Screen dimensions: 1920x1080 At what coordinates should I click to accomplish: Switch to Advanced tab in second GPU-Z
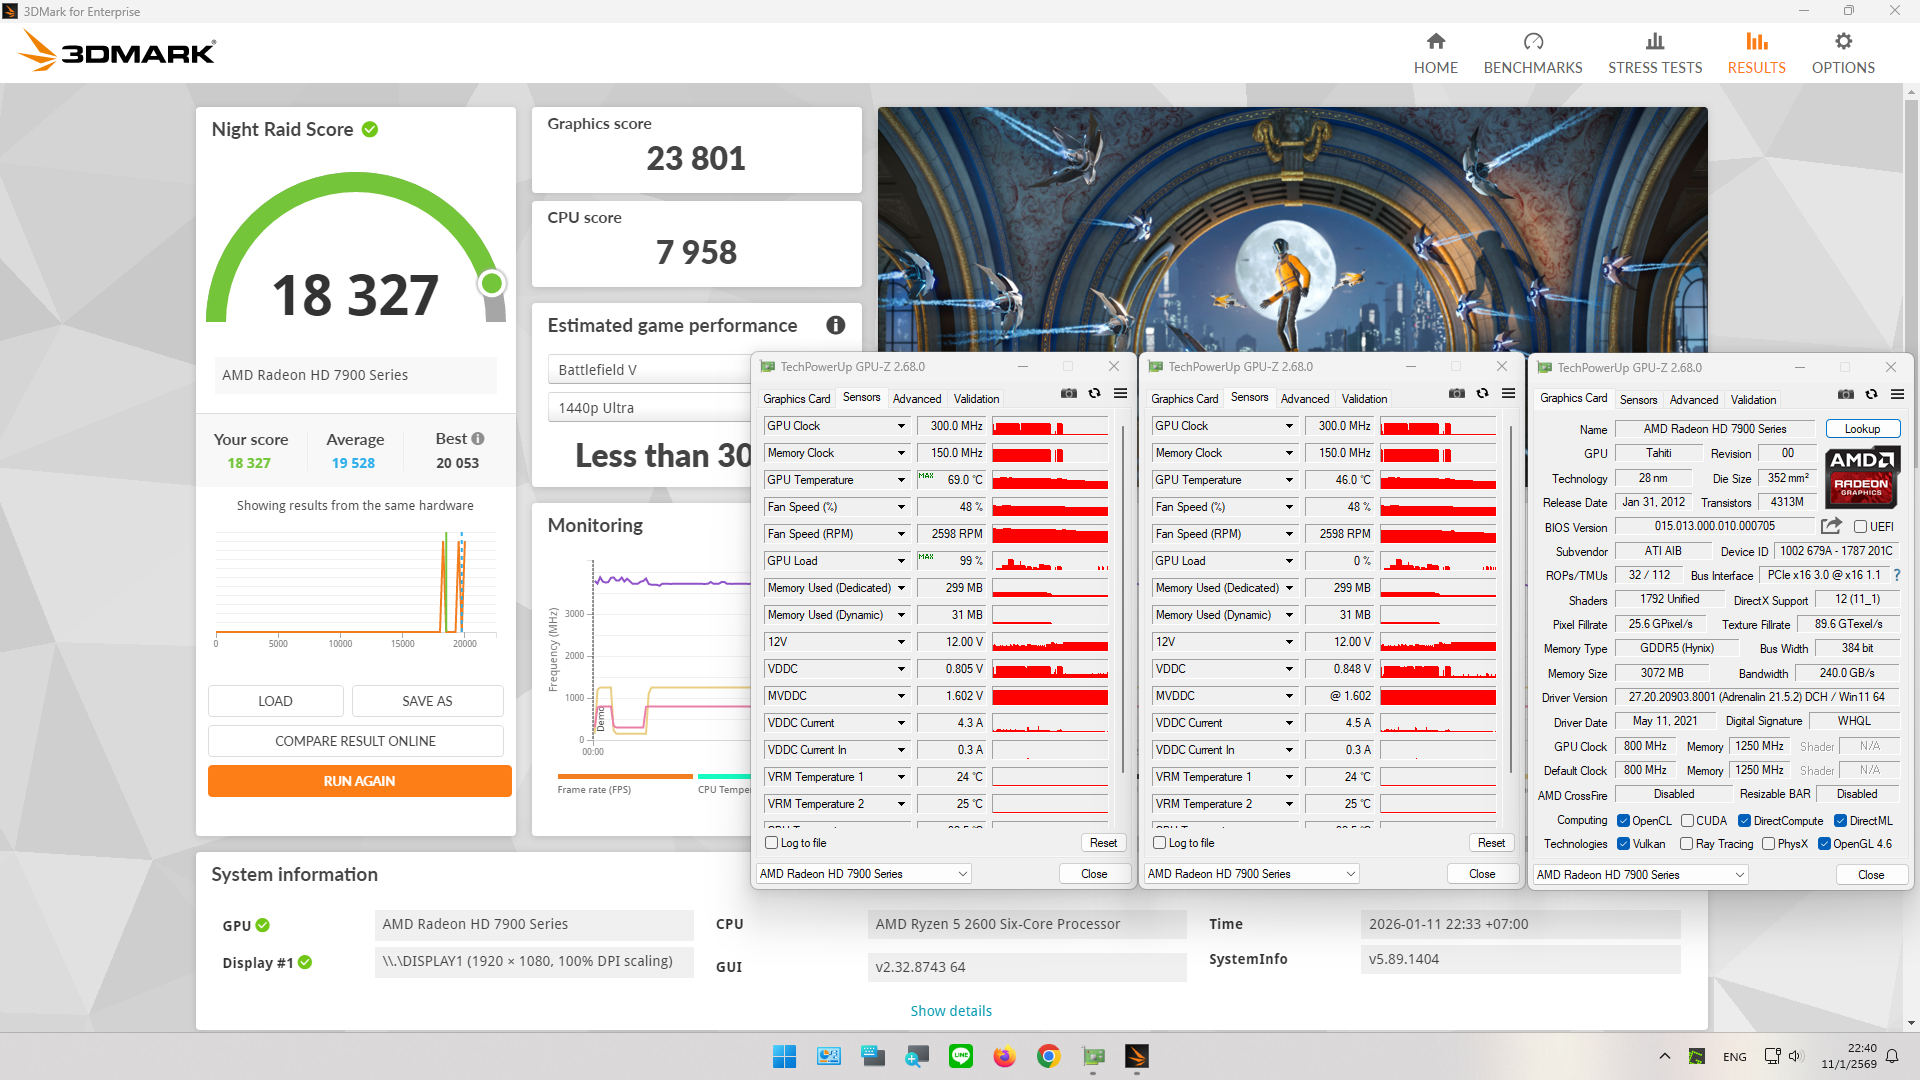click(x=1304, y=399)
